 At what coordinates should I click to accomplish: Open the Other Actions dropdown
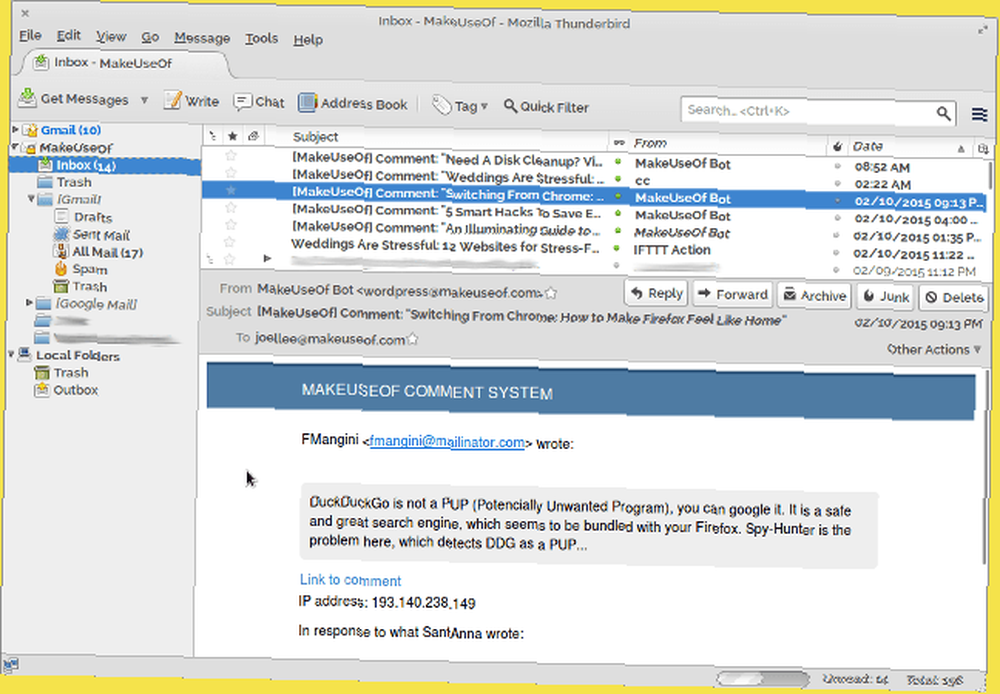[x=934, y=350]
